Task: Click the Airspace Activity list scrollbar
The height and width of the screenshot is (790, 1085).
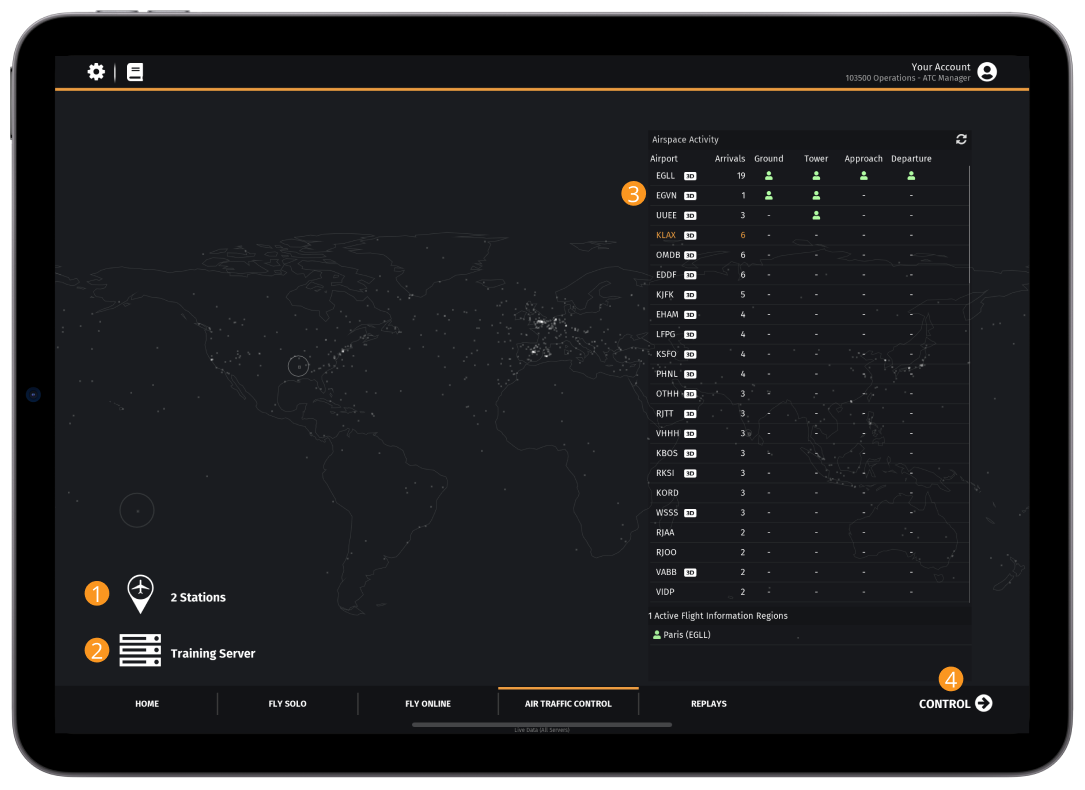Action: tap(969, 380)
